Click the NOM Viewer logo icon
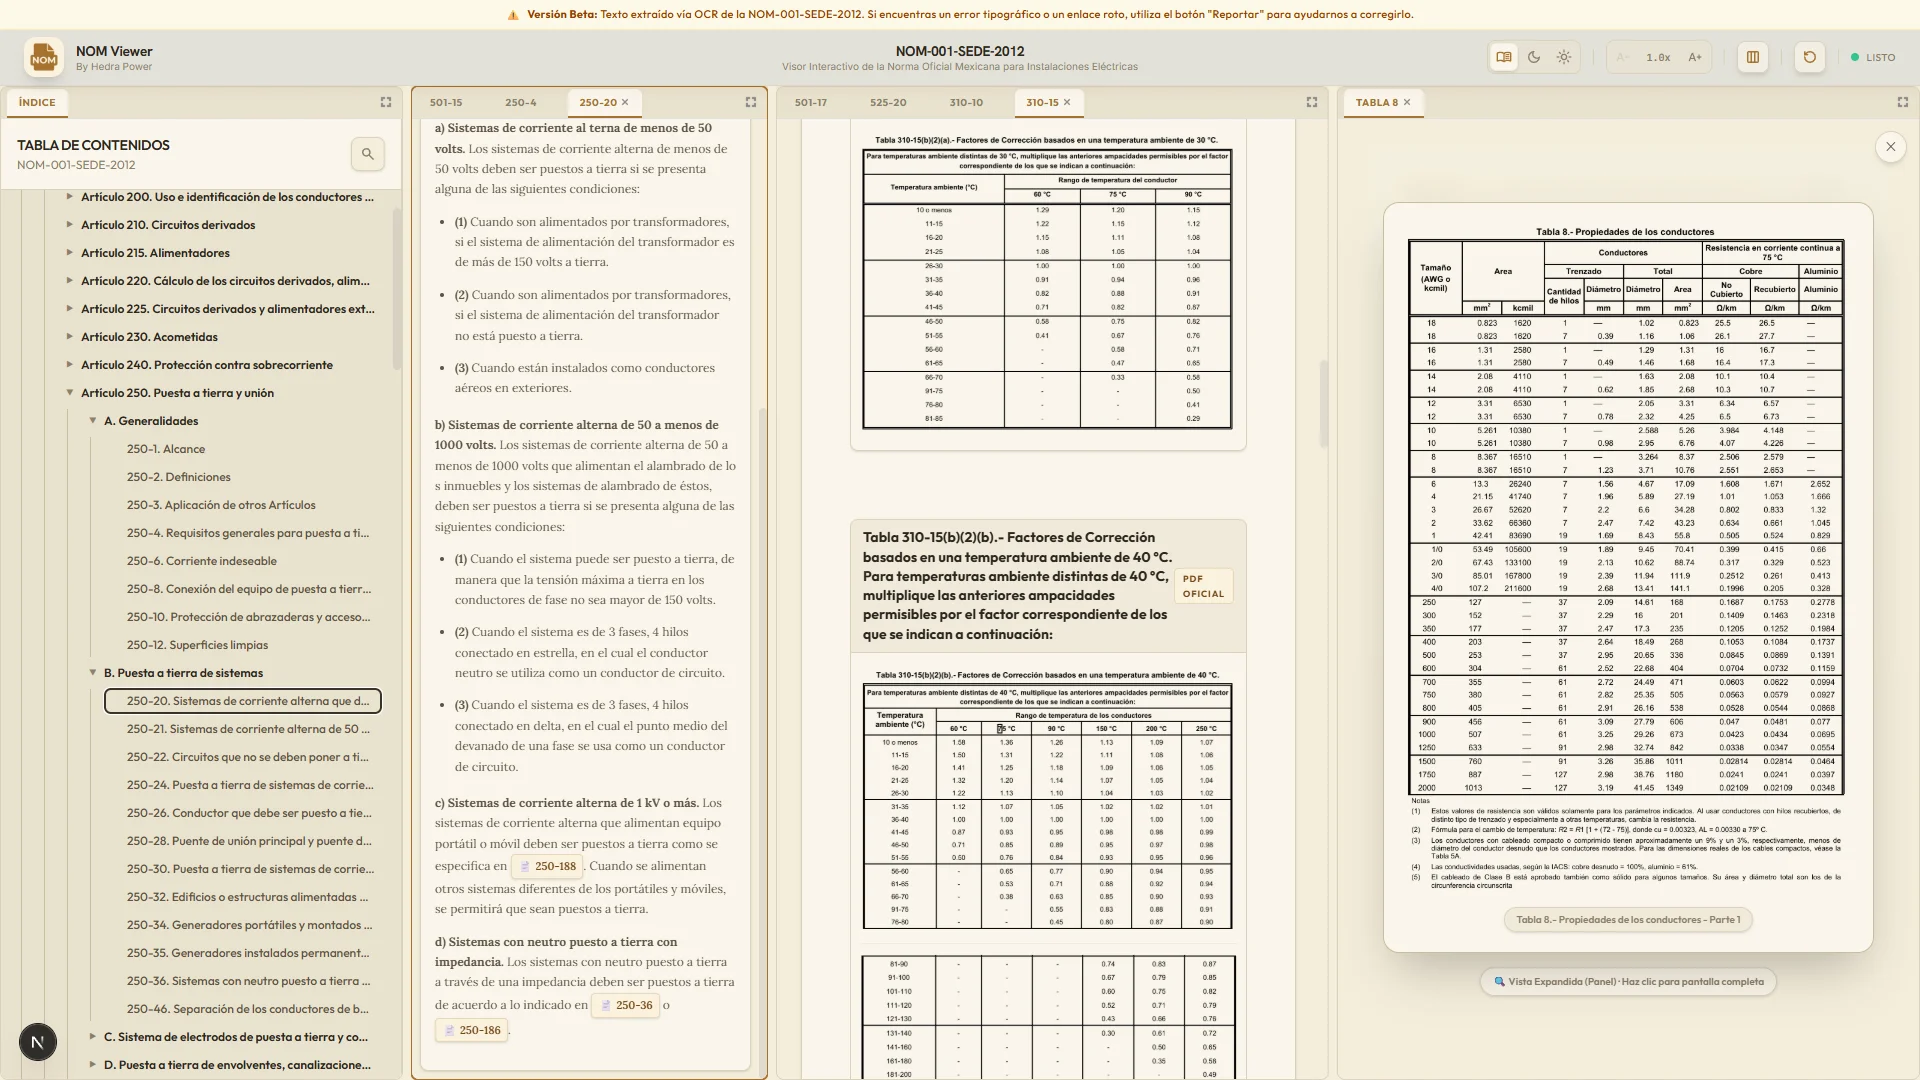 tap(44, 58)
